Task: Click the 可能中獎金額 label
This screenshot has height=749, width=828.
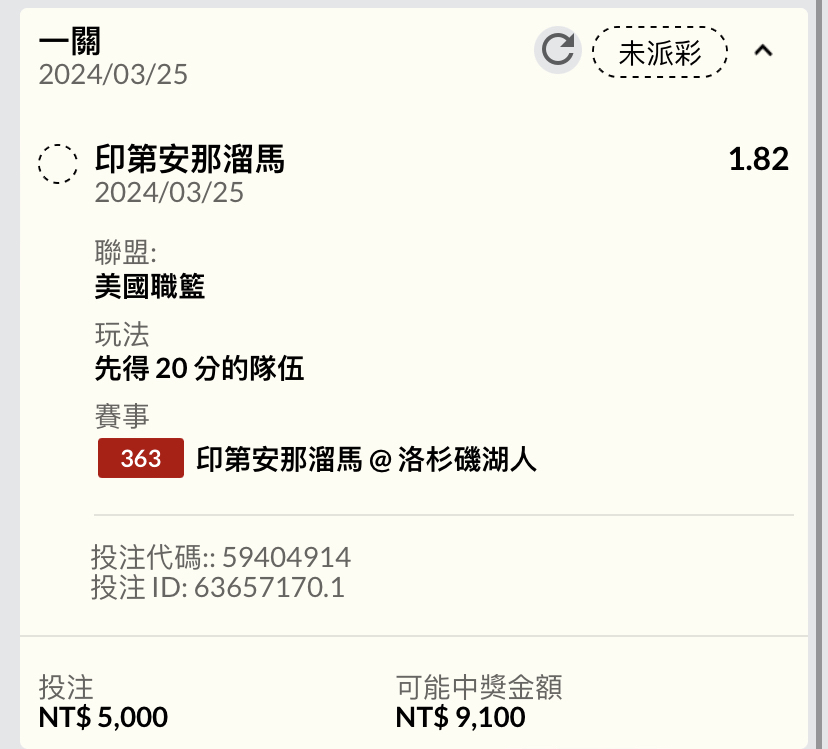Action: (x=479, y=687)
